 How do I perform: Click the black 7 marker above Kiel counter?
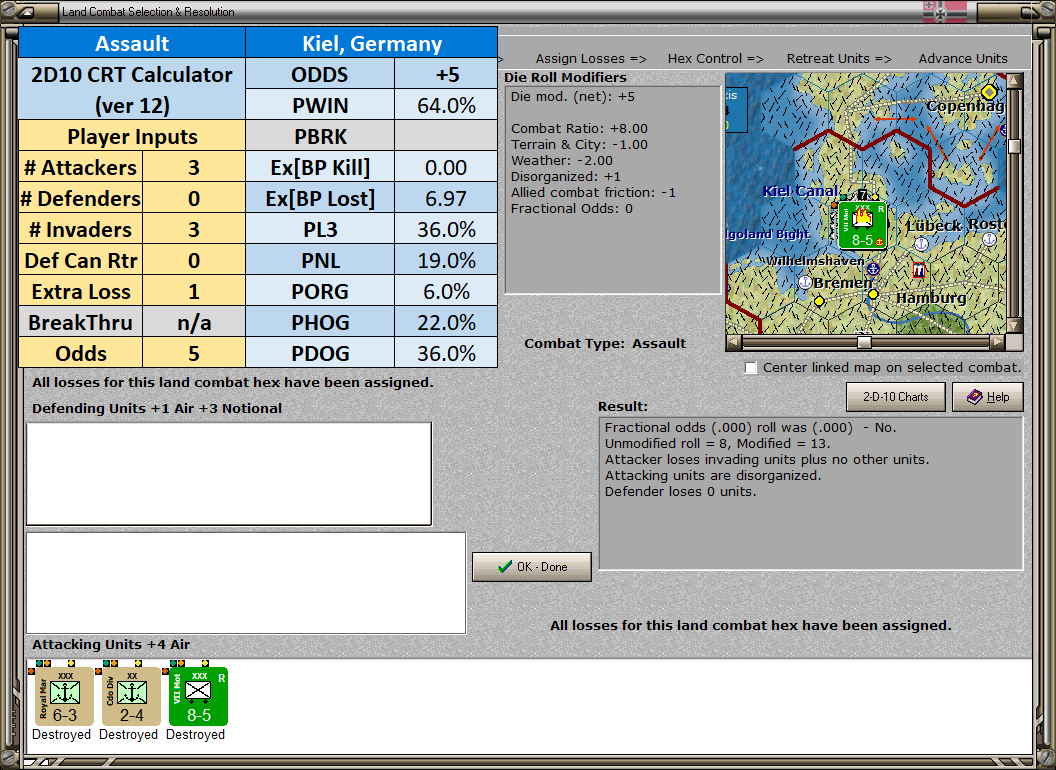(x=862, y=195)
